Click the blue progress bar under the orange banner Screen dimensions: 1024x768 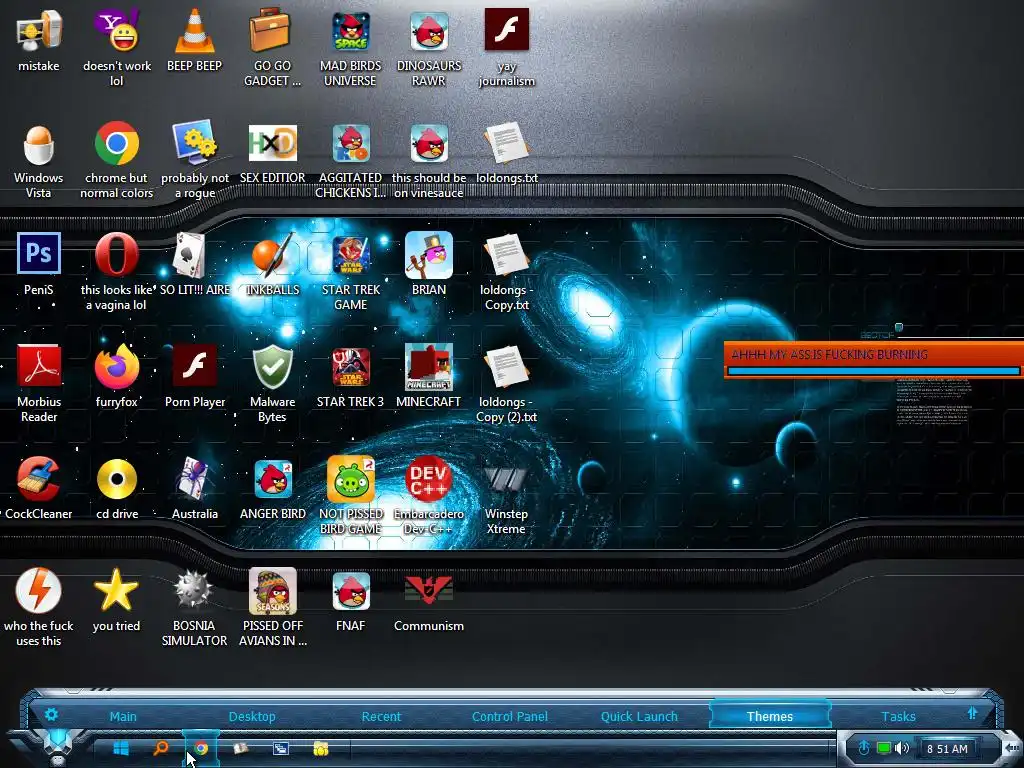pos(874,371)
